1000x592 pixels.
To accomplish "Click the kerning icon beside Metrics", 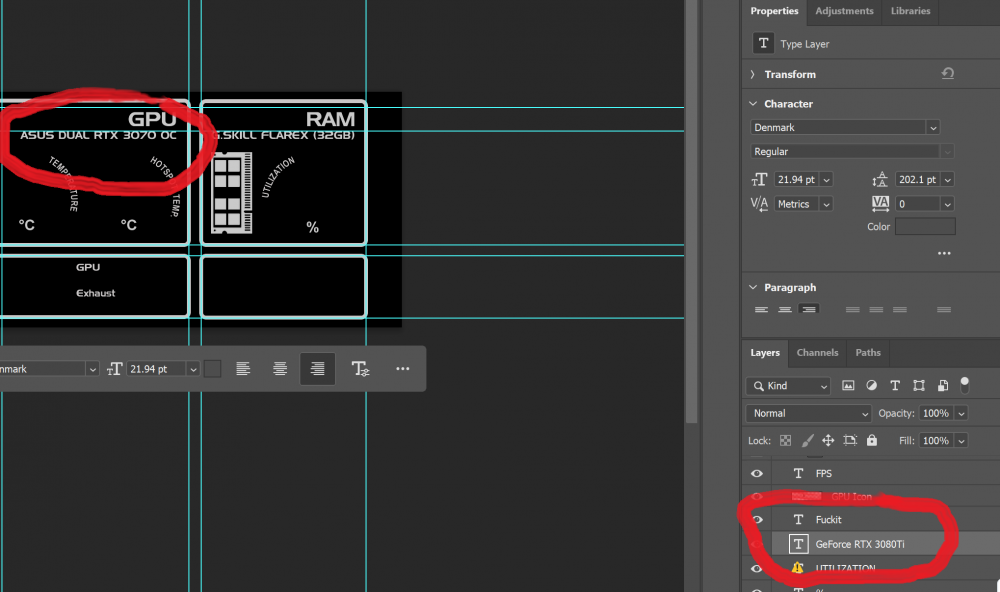I will 759,204.
